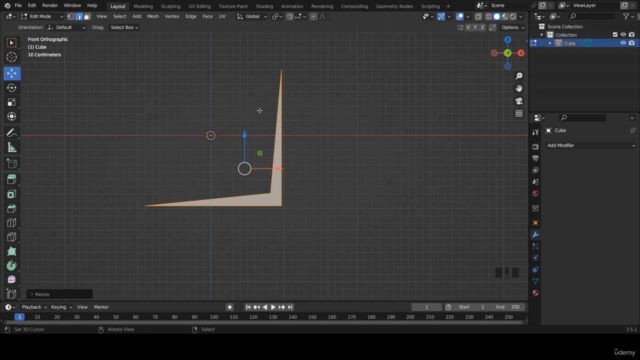Select the Cursor tool

click(x=12, y=57)
